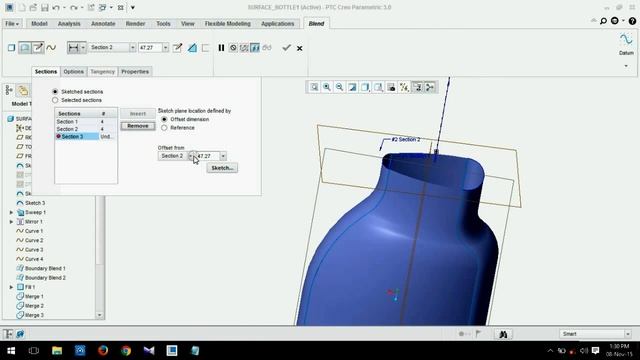Screen dimensions: 640x360
Task: Select Boundary Blend 1 in model tree
Action: tap(41, 268)
